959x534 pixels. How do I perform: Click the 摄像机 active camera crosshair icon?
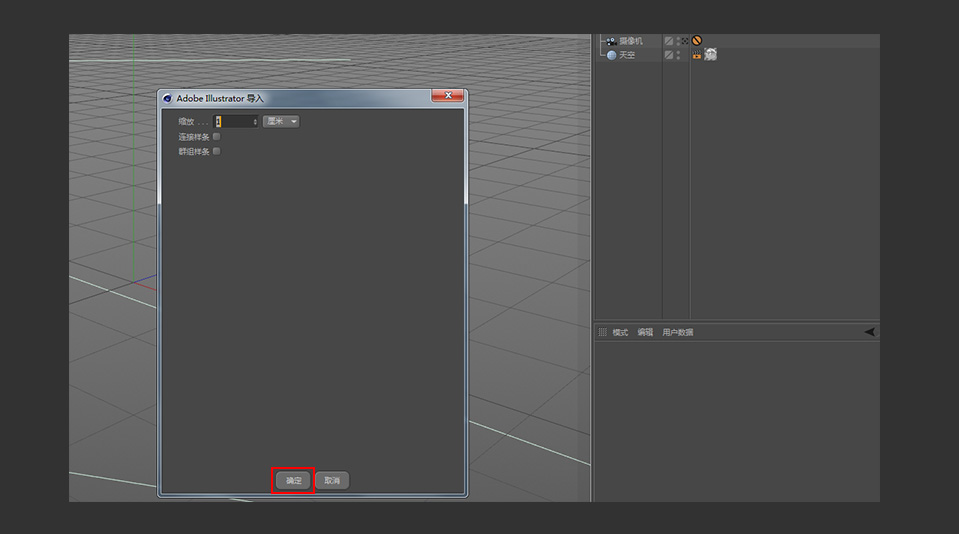[x=685, y=41]
